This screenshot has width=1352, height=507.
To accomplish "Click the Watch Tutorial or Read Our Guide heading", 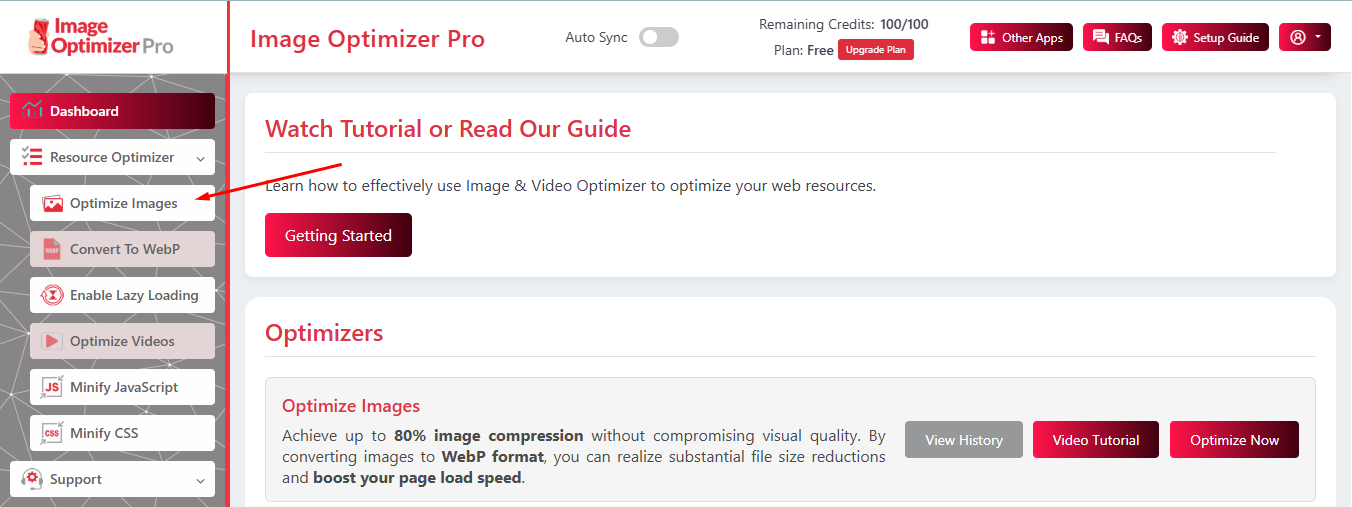I will [448, 128].
